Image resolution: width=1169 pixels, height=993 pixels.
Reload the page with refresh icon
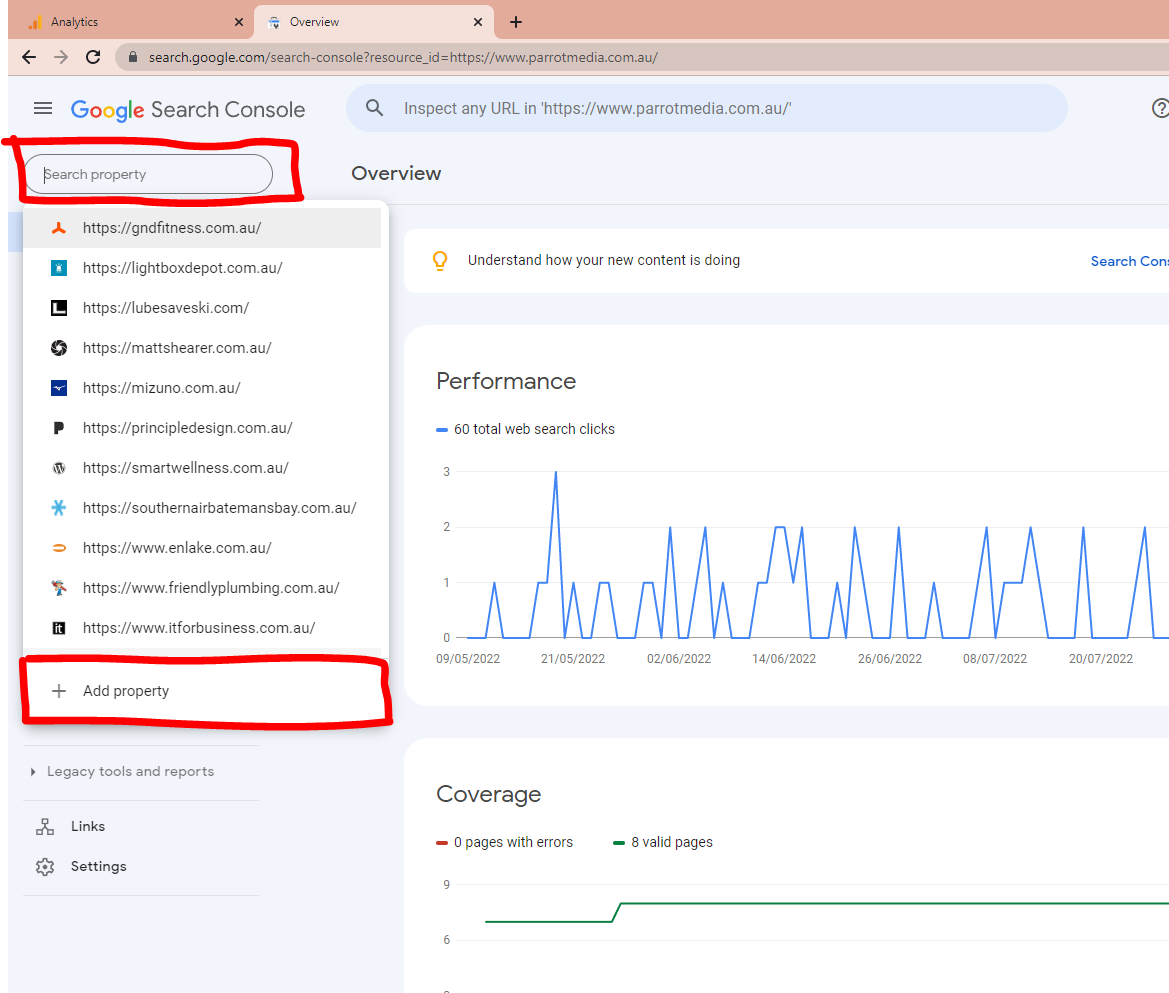click(x=93, y=57)
